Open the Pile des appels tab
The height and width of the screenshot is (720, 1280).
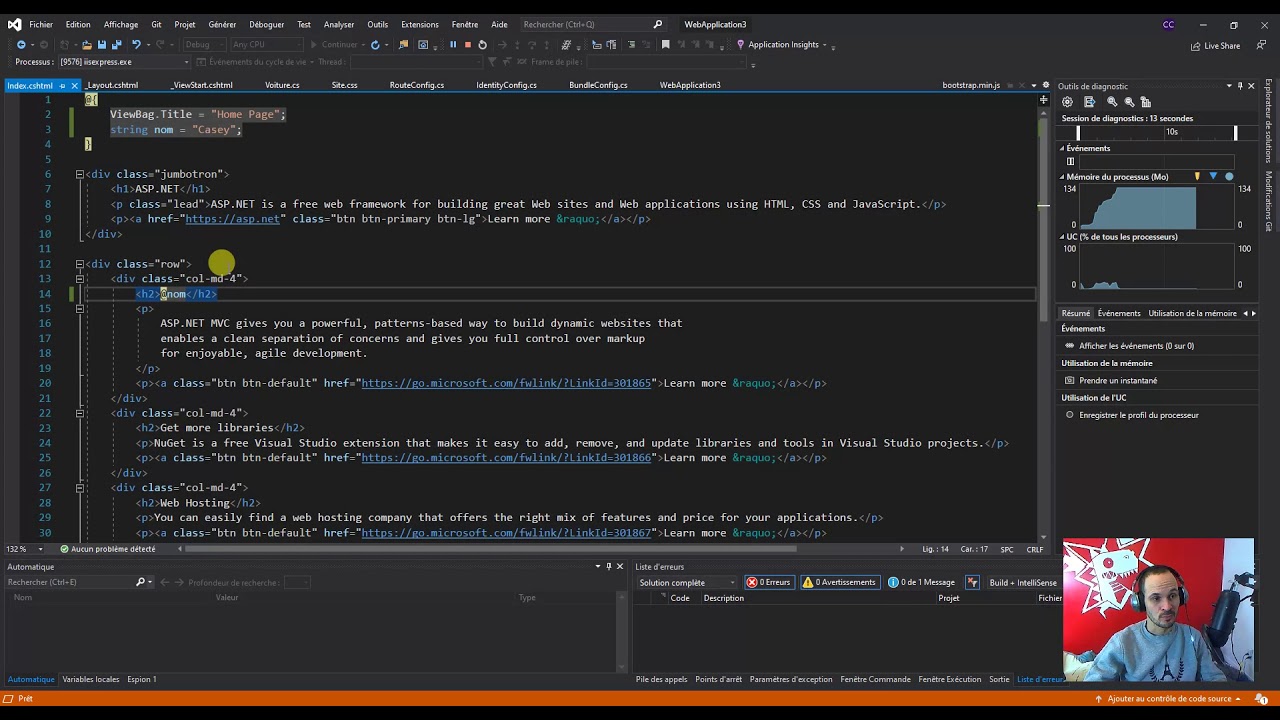click(x=661, y=679)
